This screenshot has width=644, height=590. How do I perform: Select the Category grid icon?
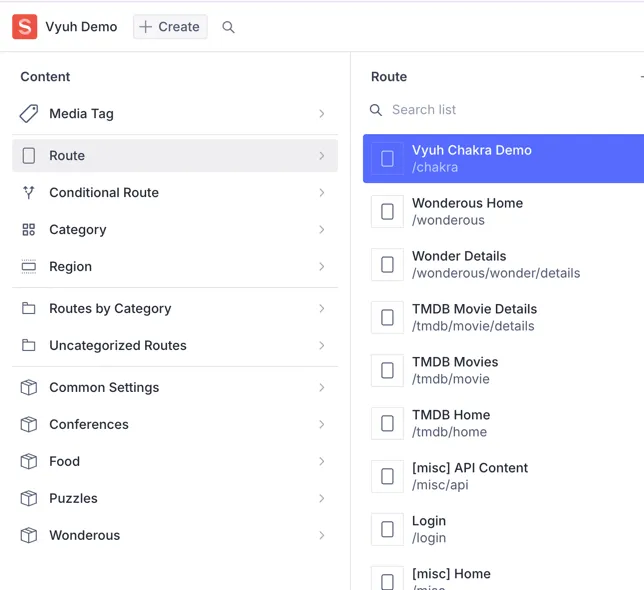coord(29,230)
